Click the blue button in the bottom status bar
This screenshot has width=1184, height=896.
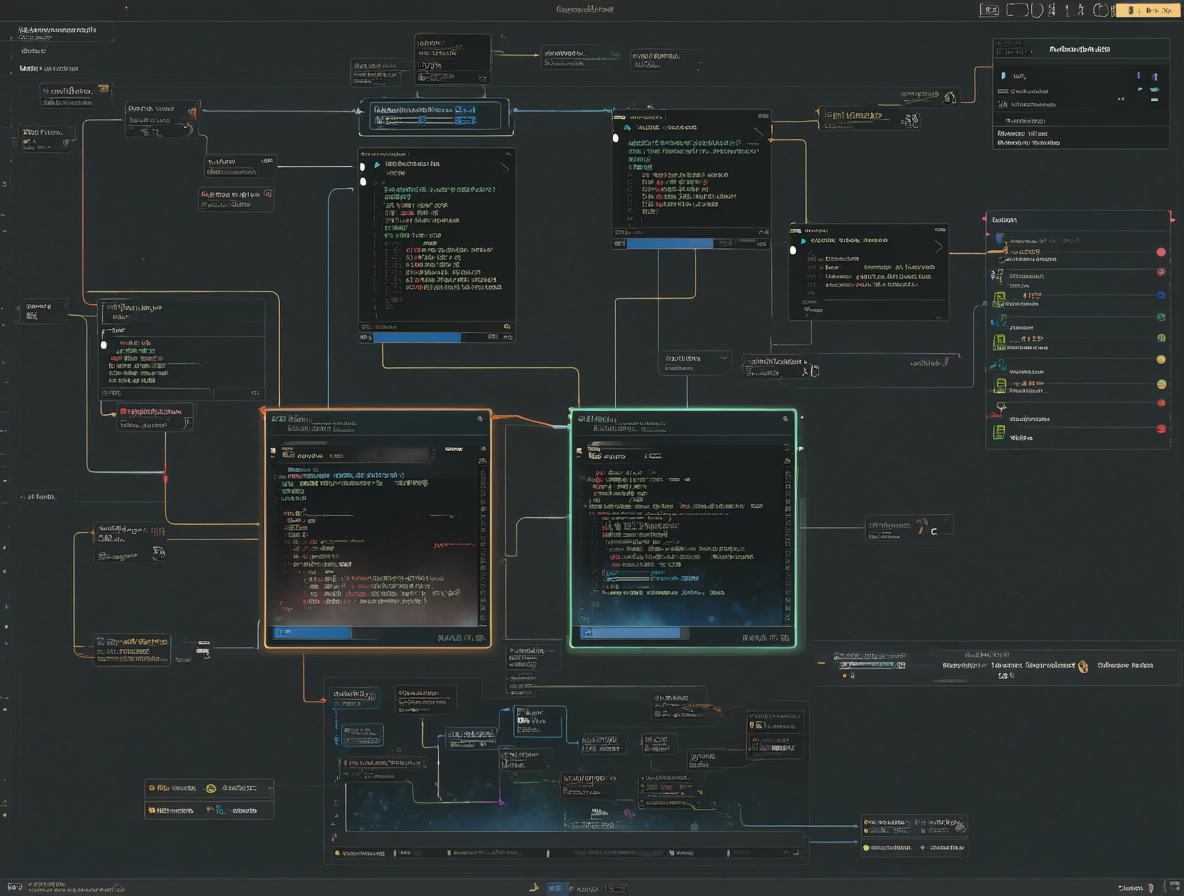coord(555,888)
